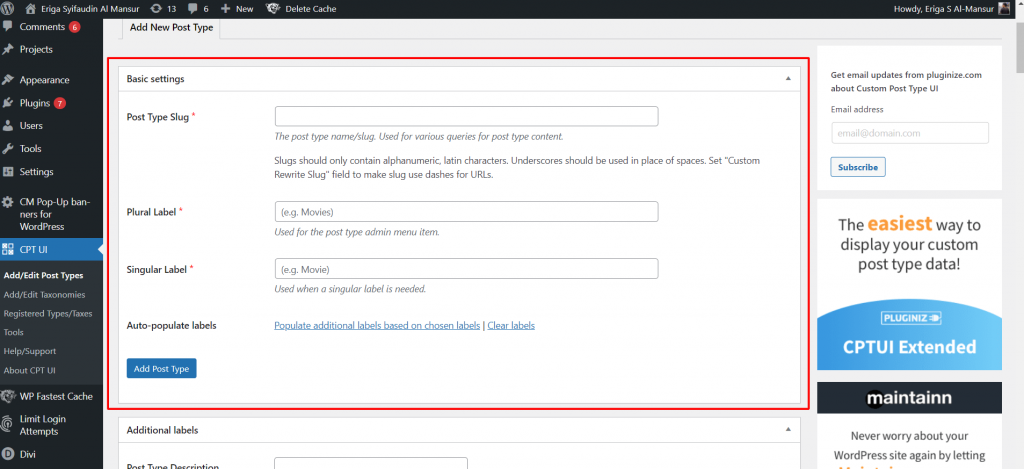Image resolution: width=1024 pixels, height=469 pixels.
Task: Click the Post Type Slug field
Action: (x=466, y=116)
